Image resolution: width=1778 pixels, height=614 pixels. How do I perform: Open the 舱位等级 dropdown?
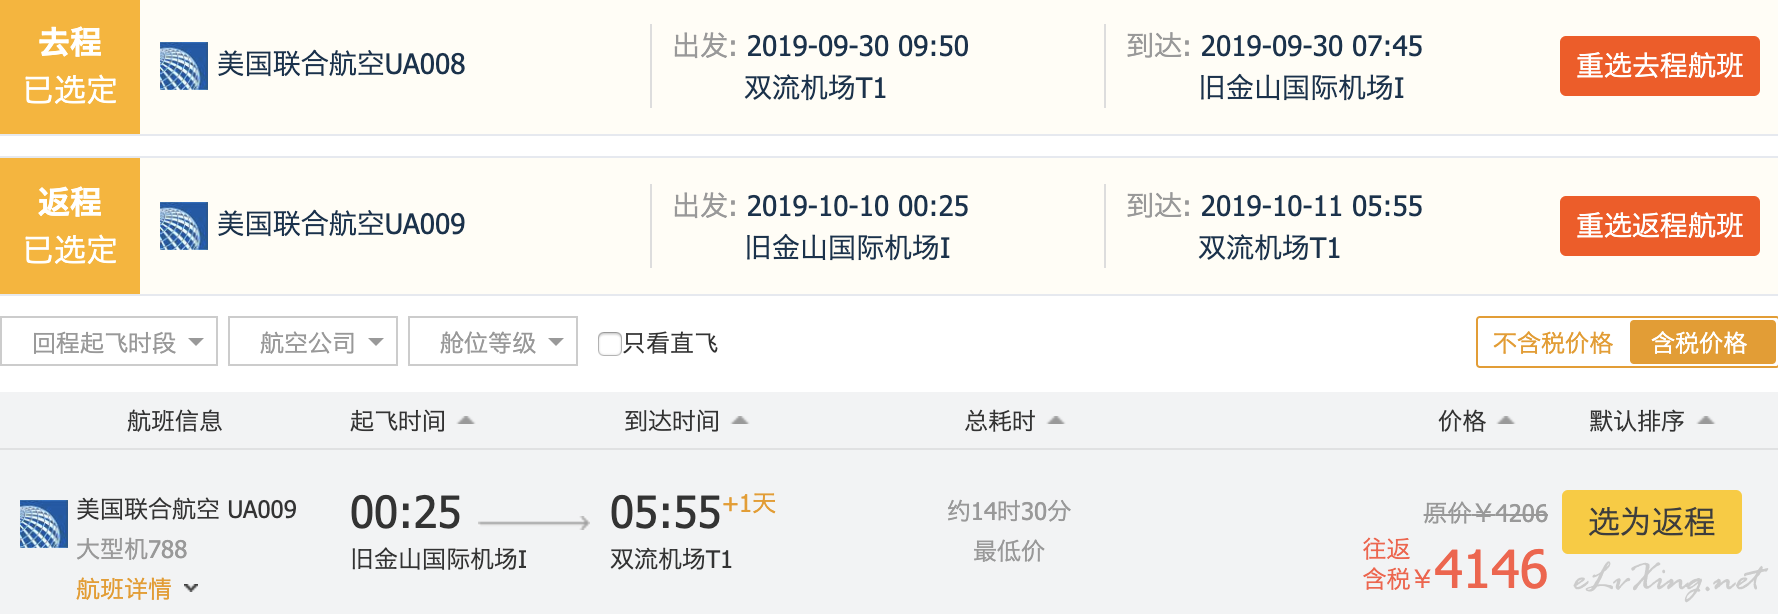(493, 342)
